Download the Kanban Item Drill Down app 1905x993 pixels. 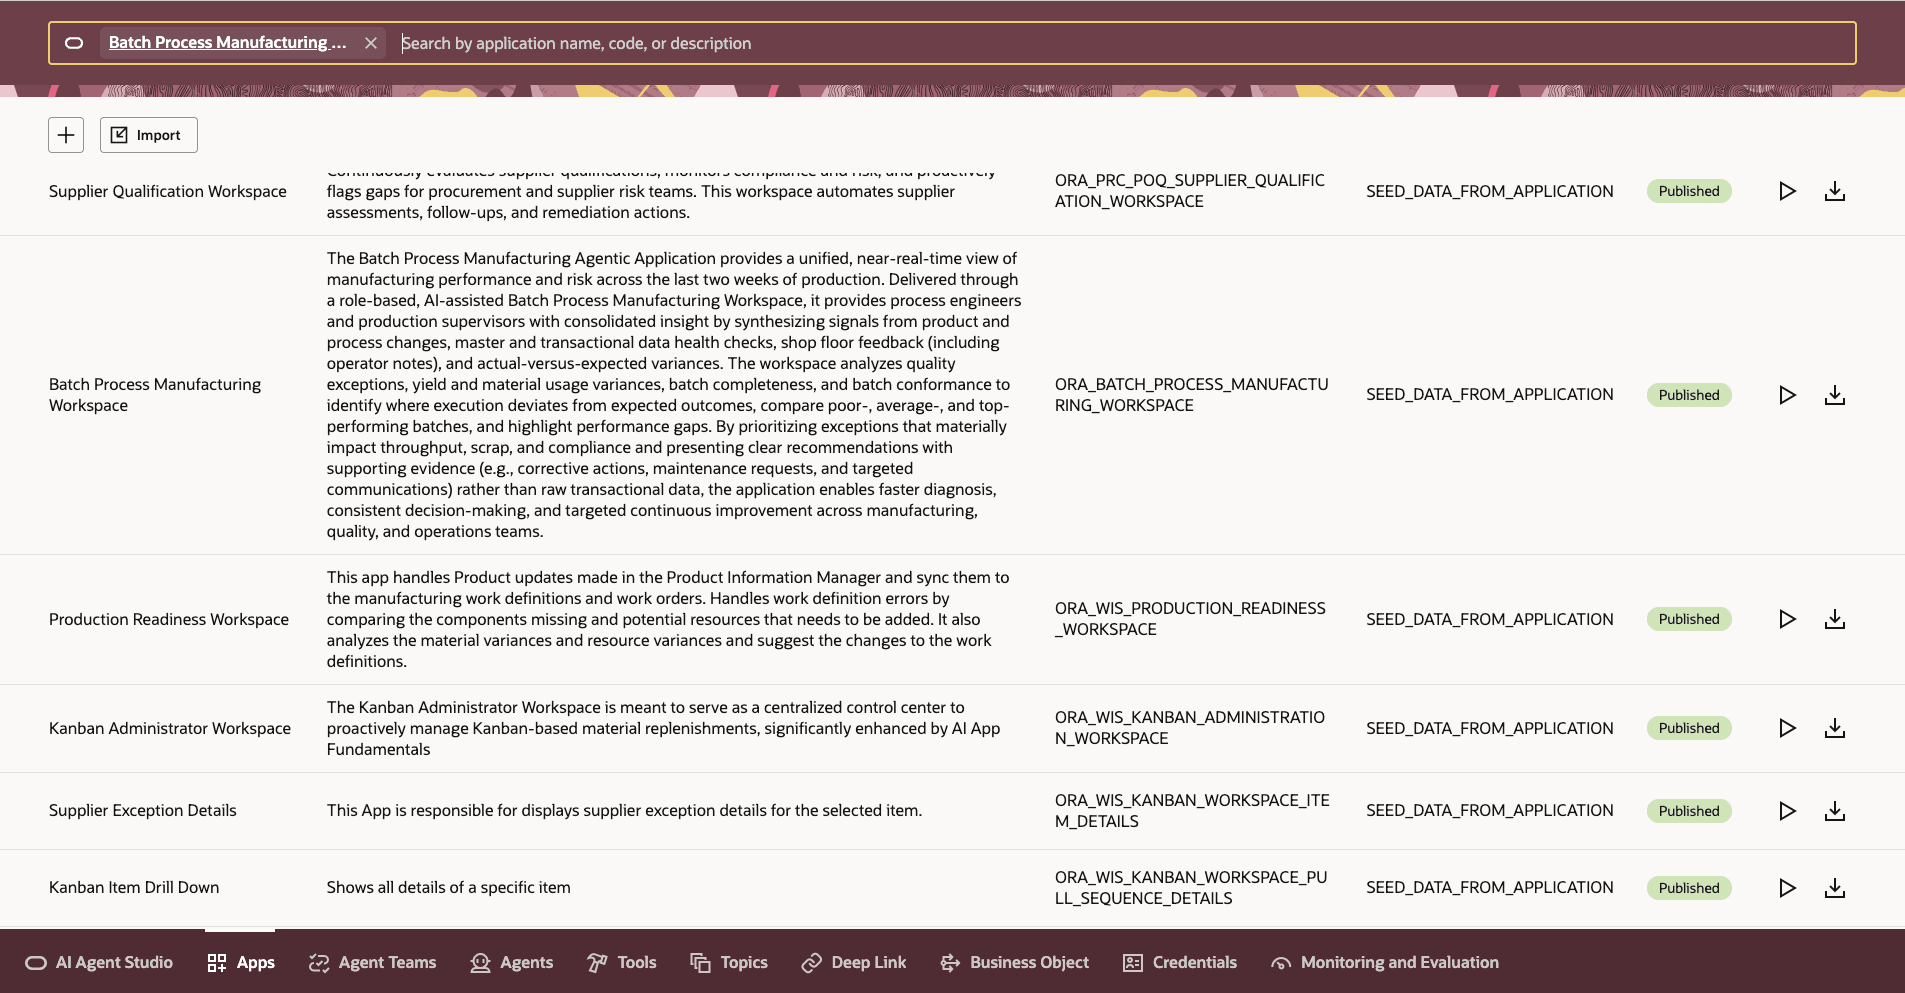[1835, 888]
